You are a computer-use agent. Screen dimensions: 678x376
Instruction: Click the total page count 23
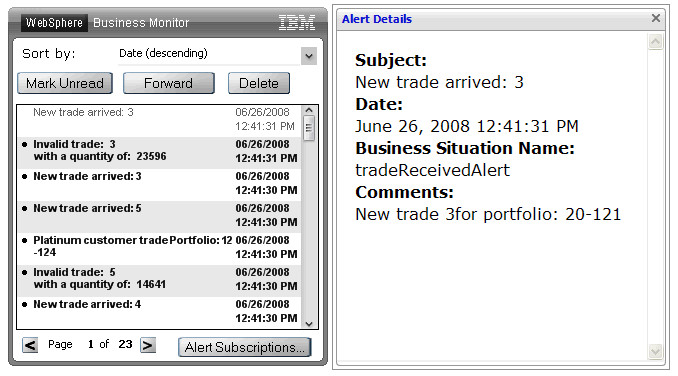point(125,344)
